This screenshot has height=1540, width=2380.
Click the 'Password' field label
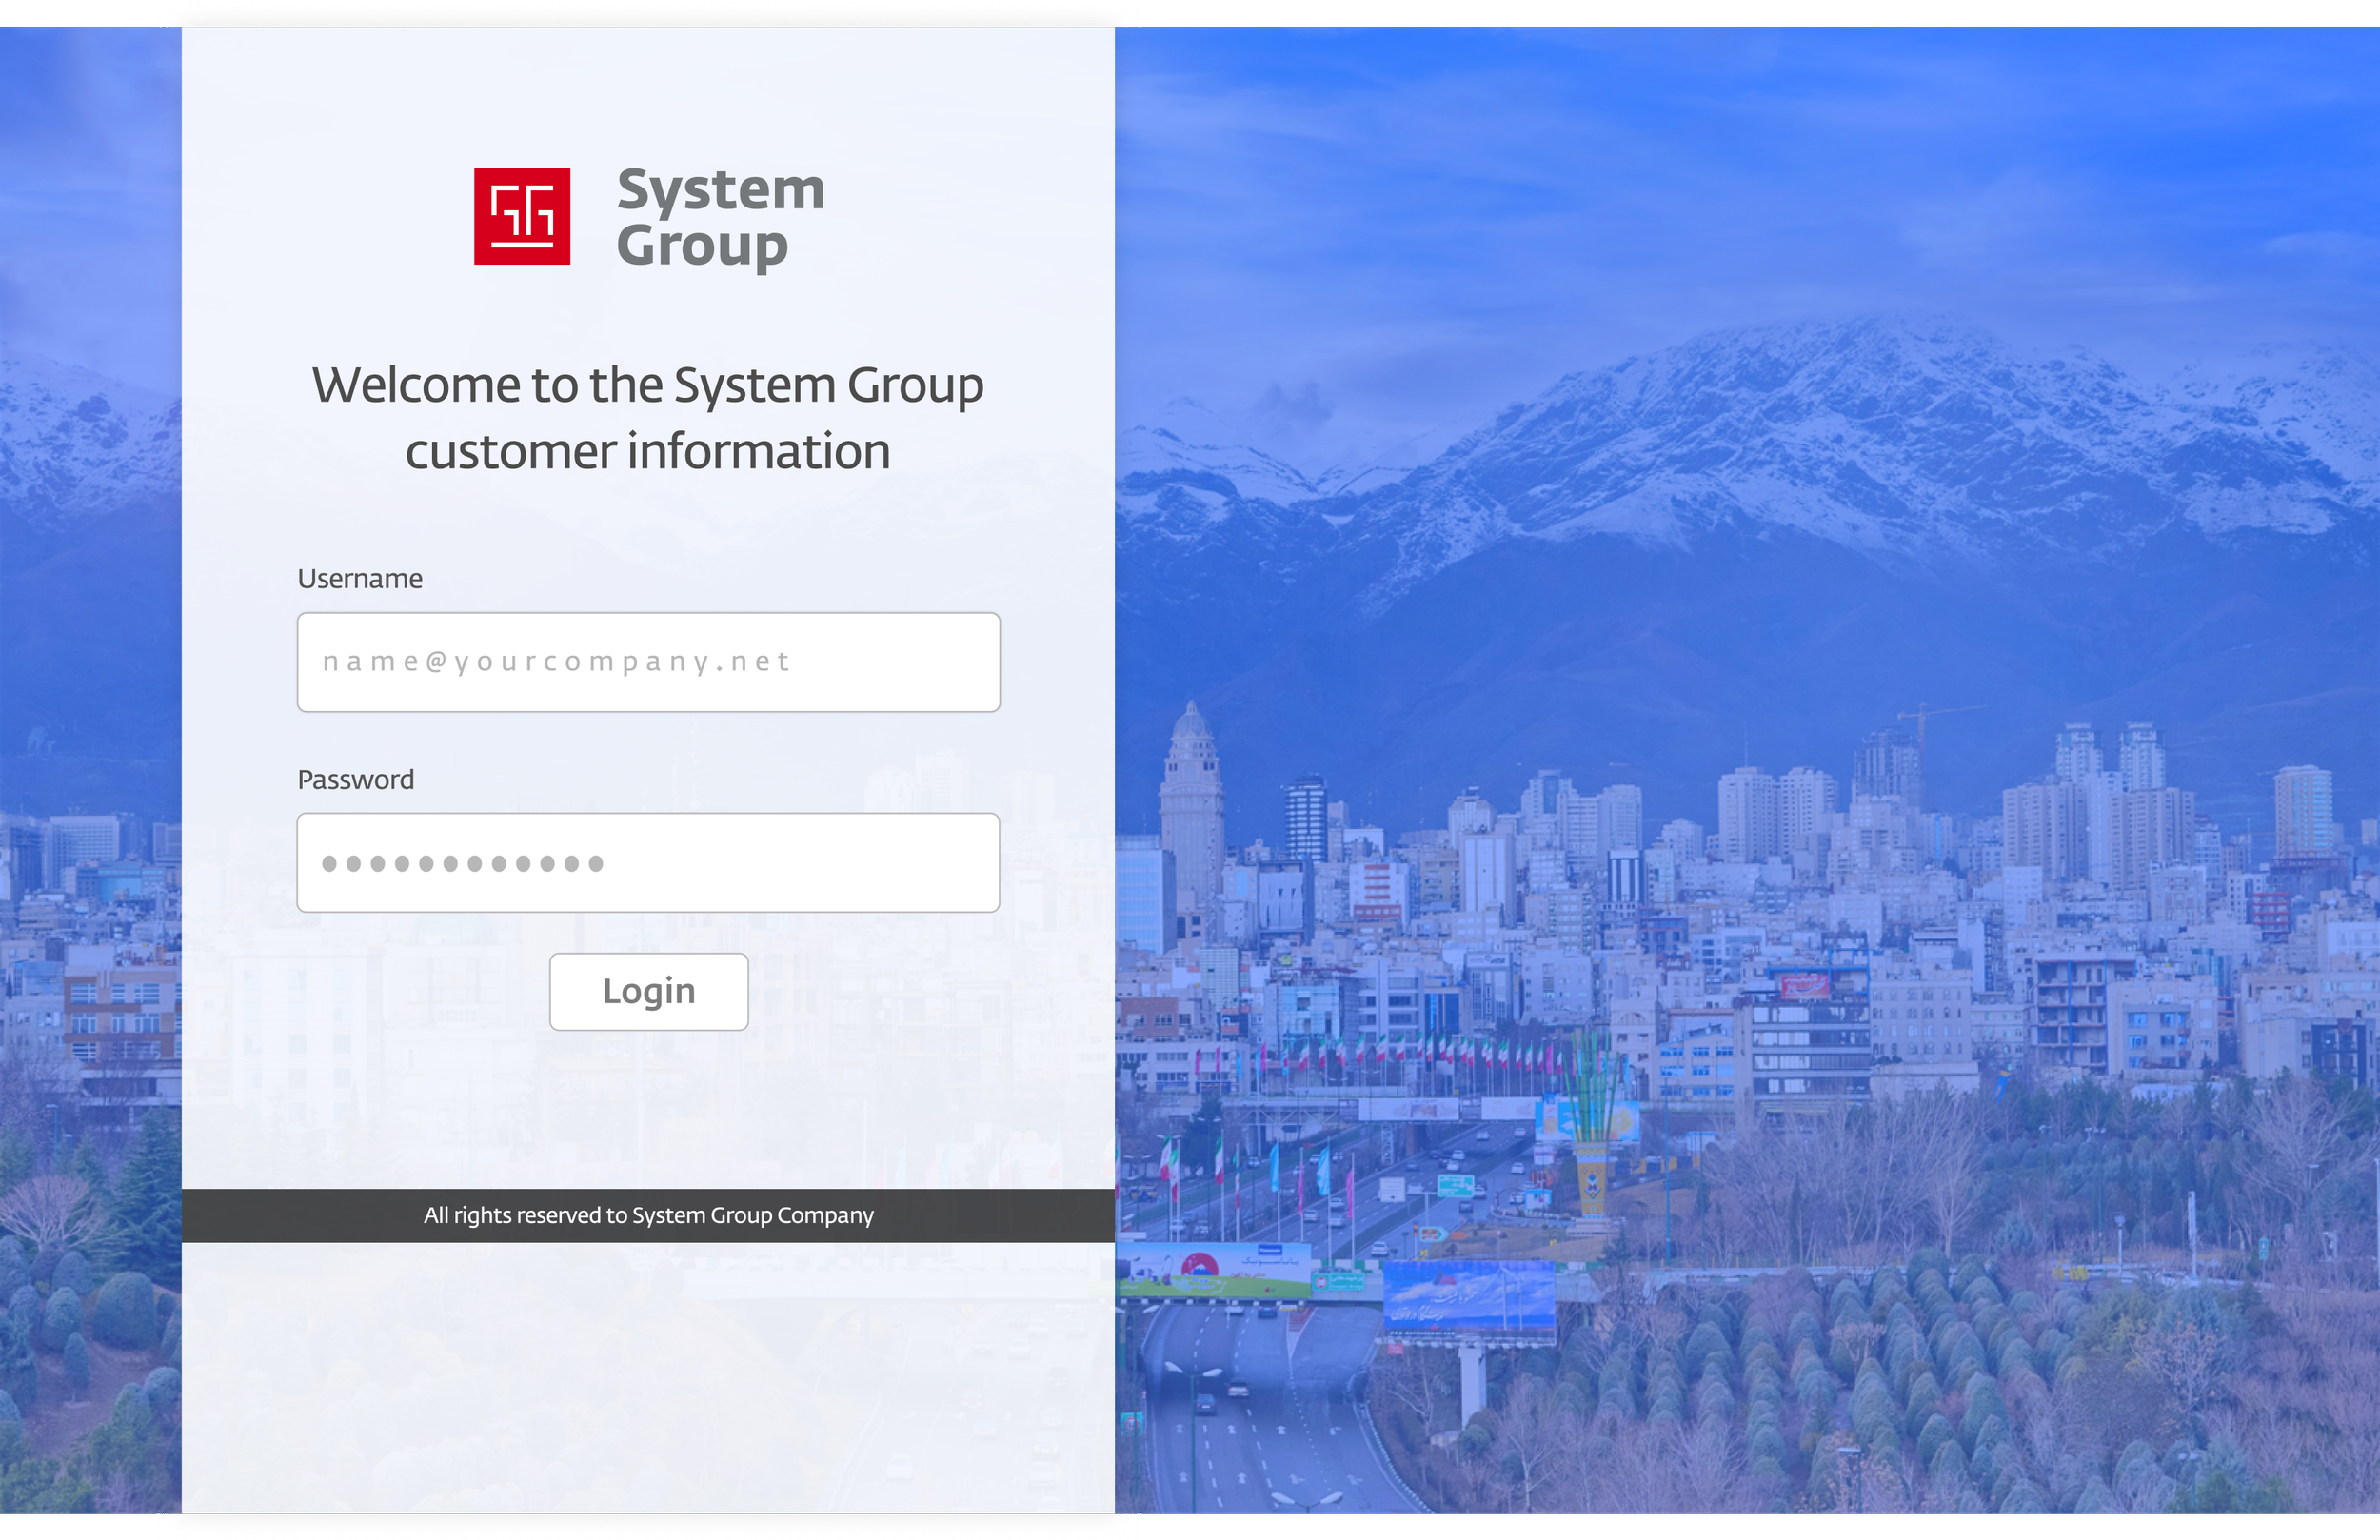pos(355,779)
